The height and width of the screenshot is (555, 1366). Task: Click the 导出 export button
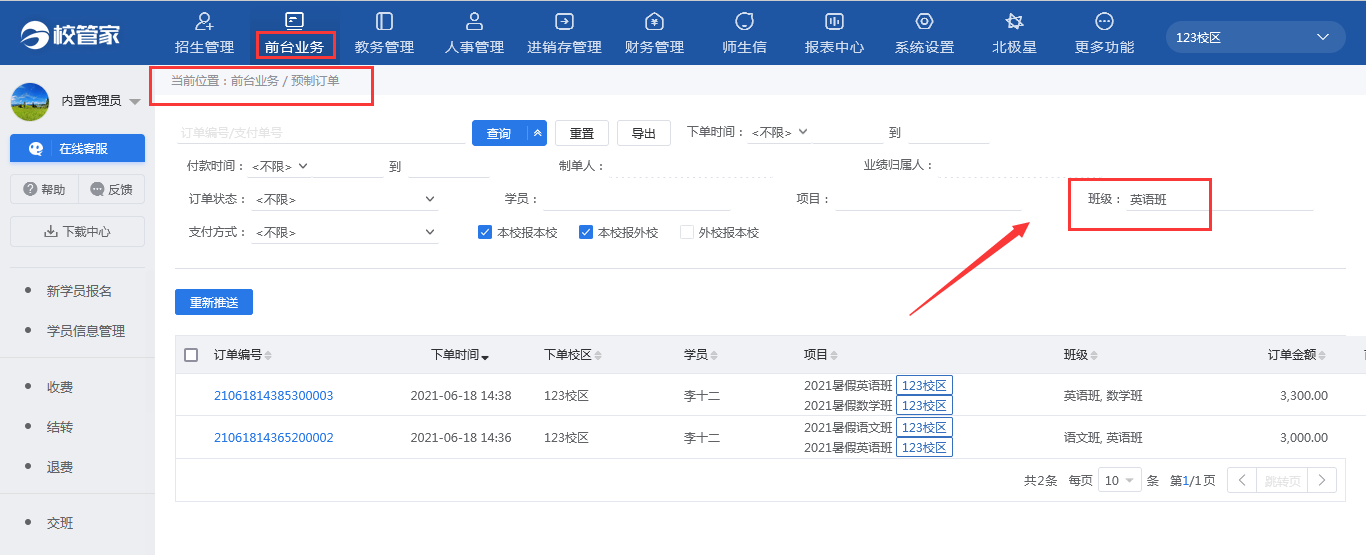(644, 133)
